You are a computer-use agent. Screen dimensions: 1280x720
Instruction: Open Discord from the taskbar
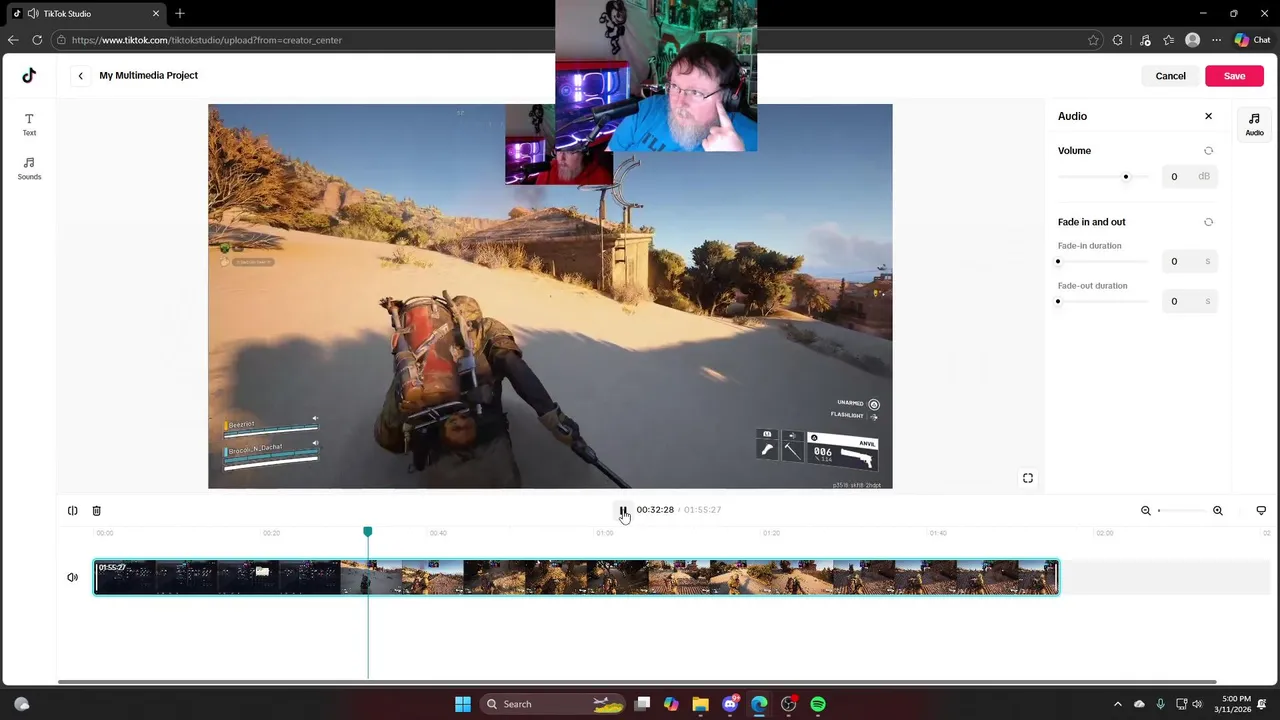[x=730, y=704]
